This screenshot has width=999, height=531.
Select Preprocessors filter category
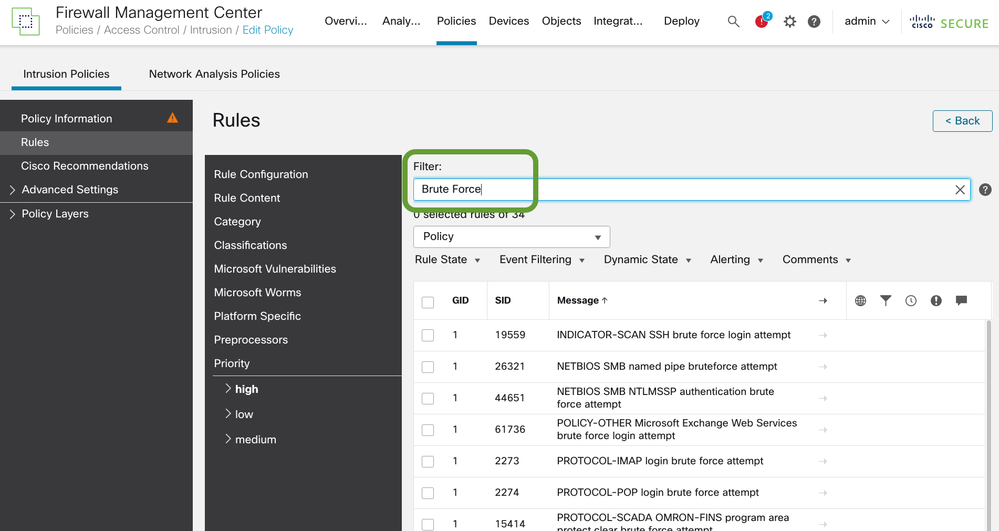(251, 340)
